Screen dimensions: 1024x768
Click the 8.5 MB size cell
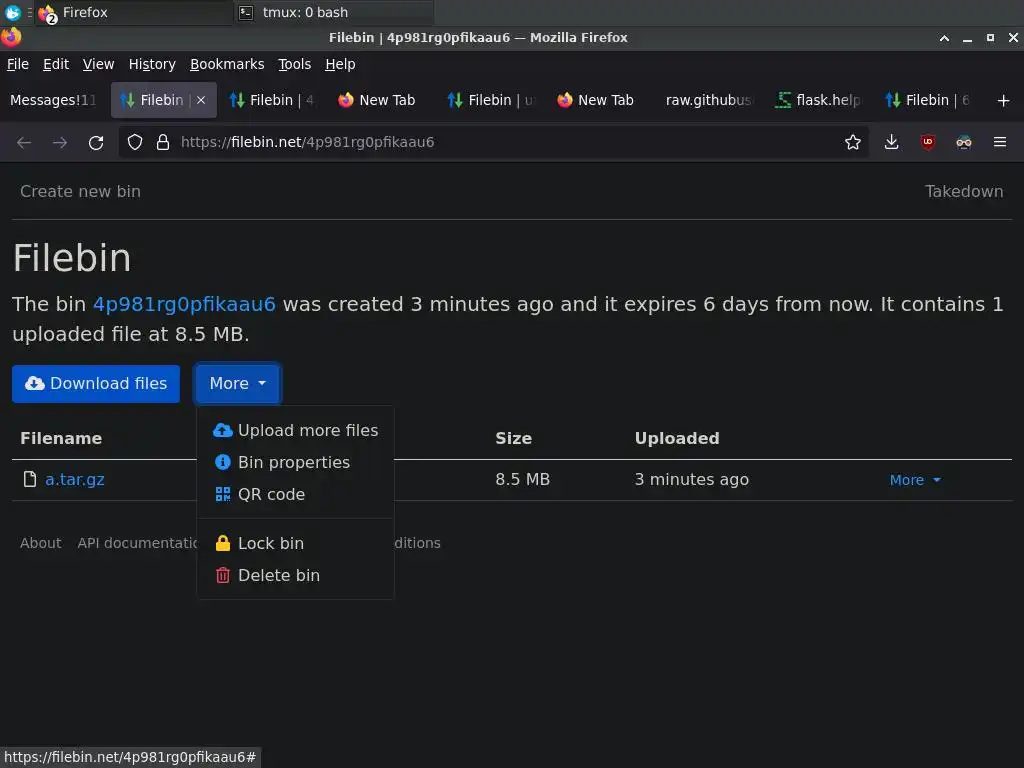(522, 479)
